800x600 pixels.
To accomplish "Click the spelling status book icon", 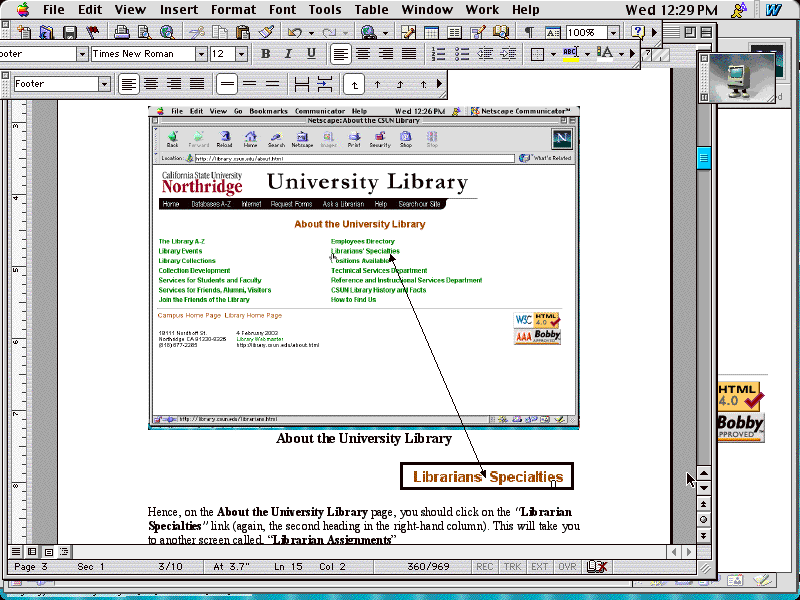I will click(x=596, y=567).
